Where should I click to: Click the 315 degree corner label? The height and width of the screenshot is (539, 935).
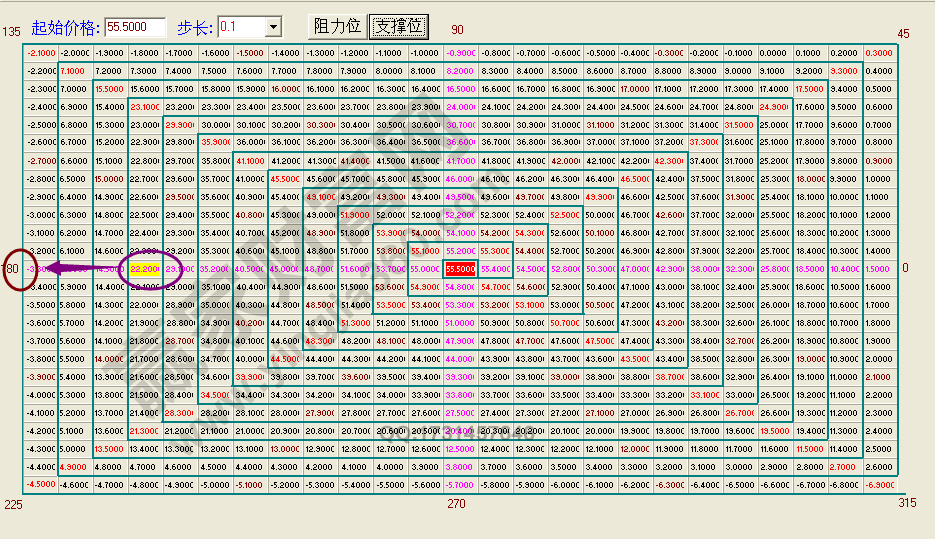coord(906,503)
